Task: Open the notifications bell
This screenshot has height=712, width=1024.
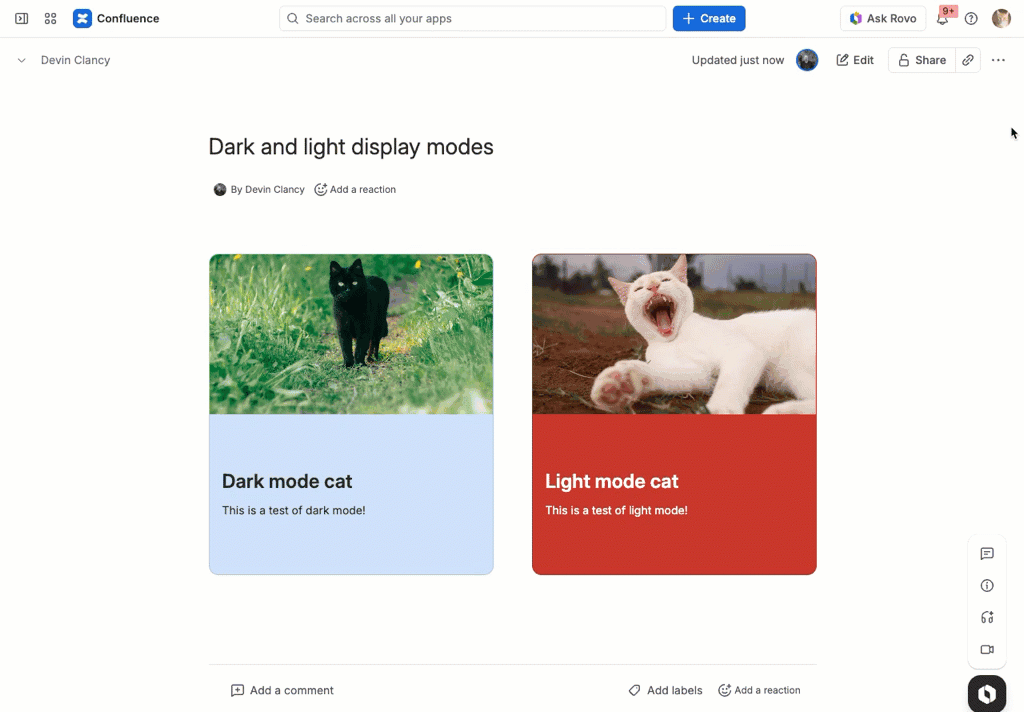Action: pos(941,18)
